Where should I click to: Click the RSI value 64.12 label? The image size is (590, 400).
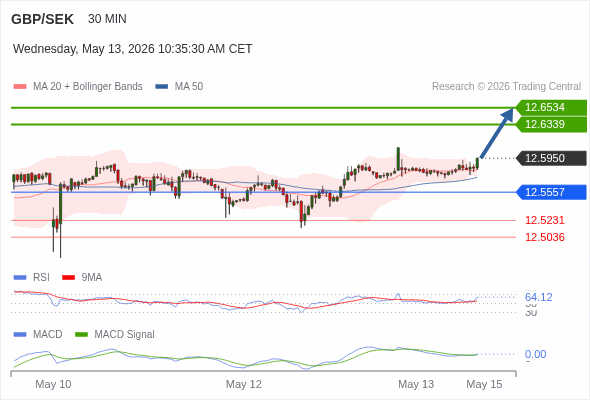[538, 297]
